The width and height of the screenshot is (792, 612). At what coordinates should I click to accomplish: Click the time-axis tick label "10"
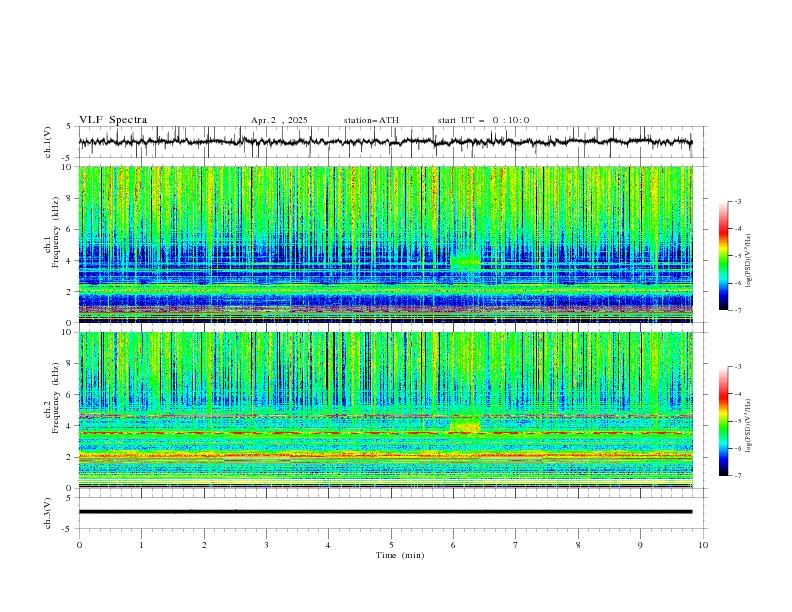pyautogui.click(x=703, y=545)
